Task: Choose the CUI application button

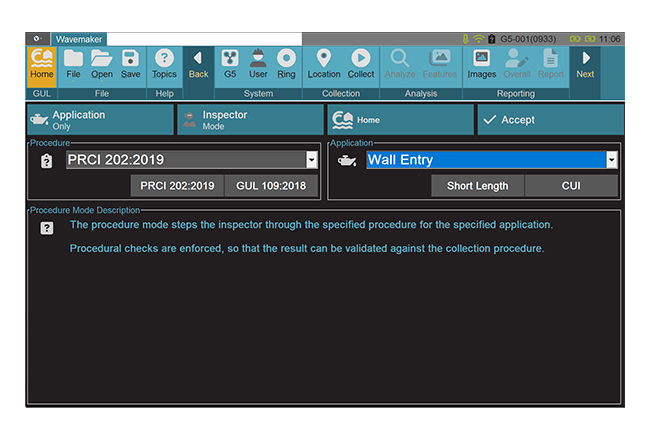Action: click(571, 186)
